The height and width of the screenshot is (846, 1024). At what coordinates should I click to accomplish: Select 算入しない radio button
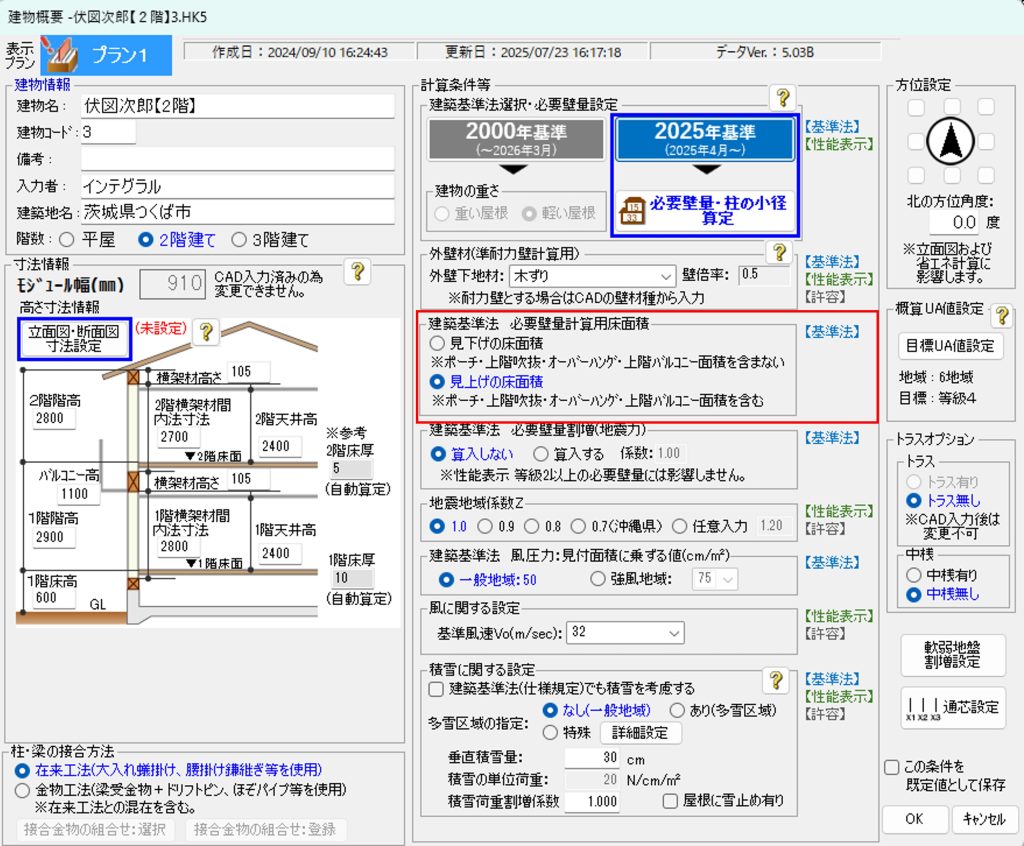438,453
